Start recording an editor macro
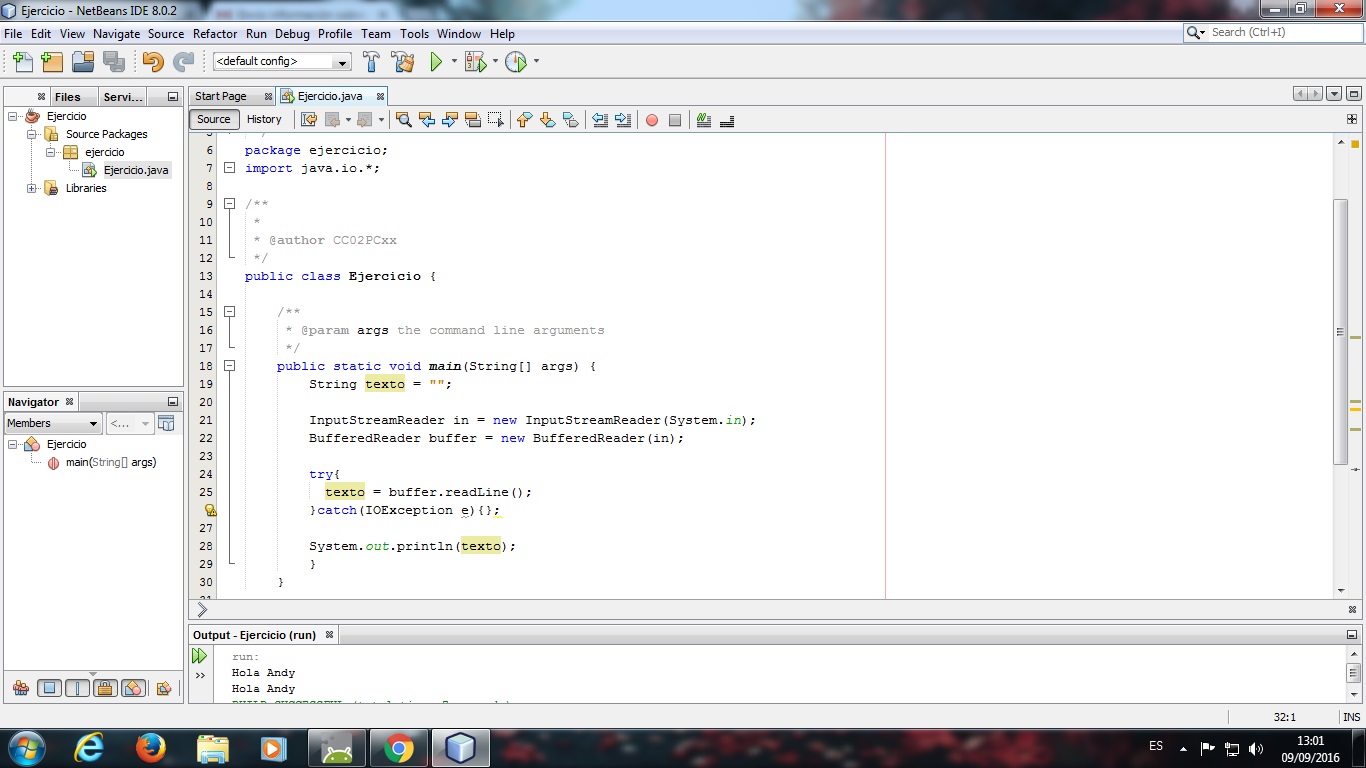This screenshot has width=1366, height=768. [652, 119]
